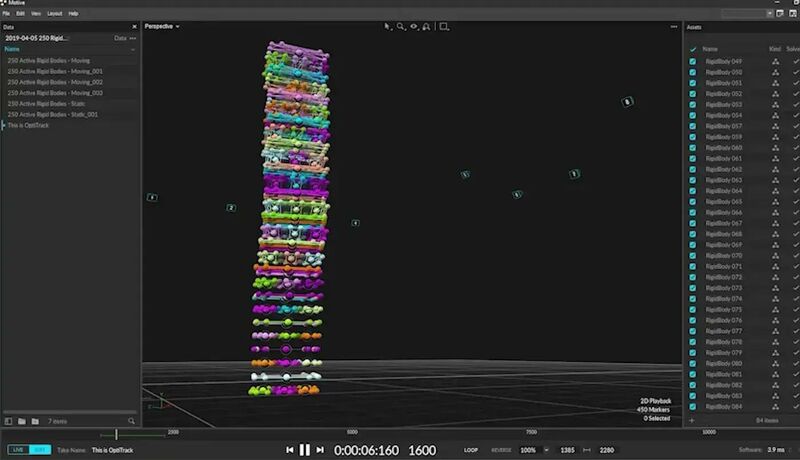This screenshot has width=800, height=460.
Task: Open the playback speed 100% dropdown
Action: 531,450
